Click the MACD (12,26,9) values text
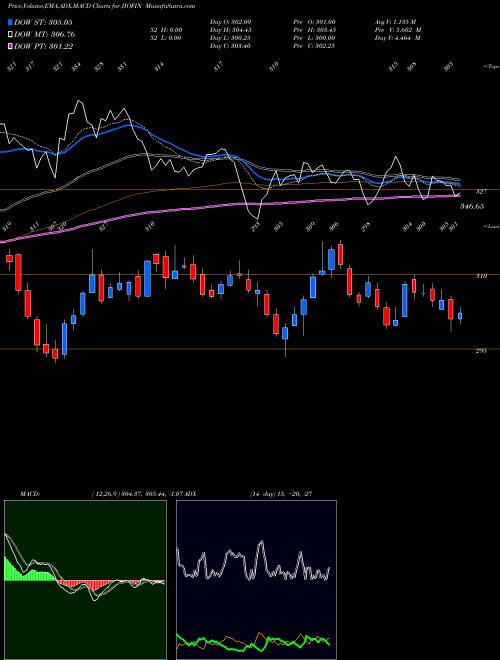 tap(138, 494)
